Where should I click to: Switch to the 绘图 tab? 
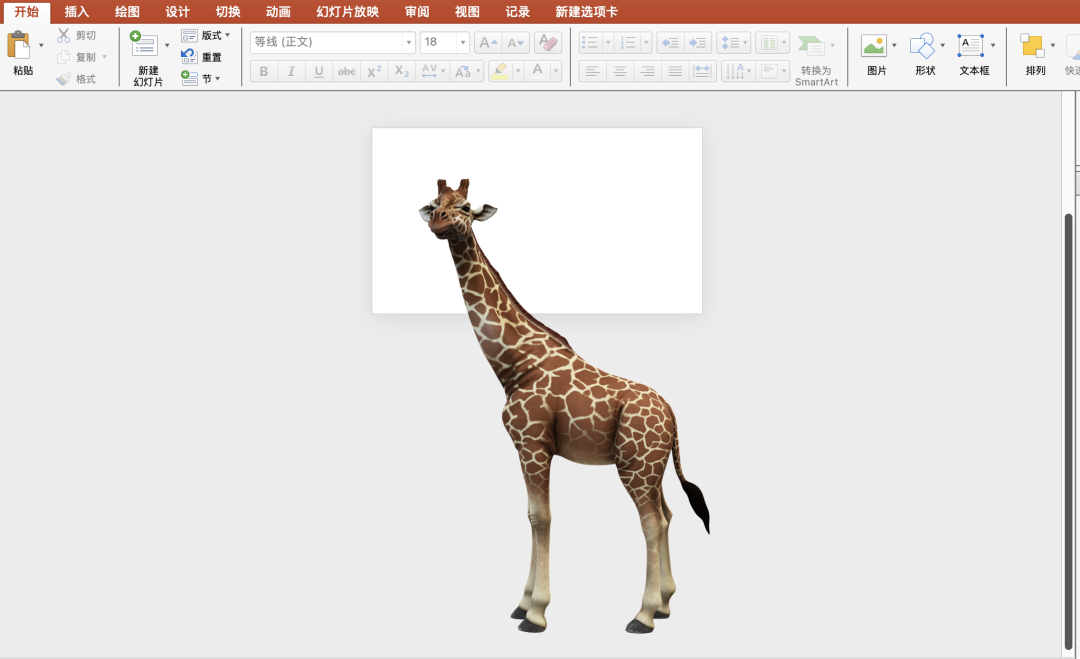click(127, 12)
